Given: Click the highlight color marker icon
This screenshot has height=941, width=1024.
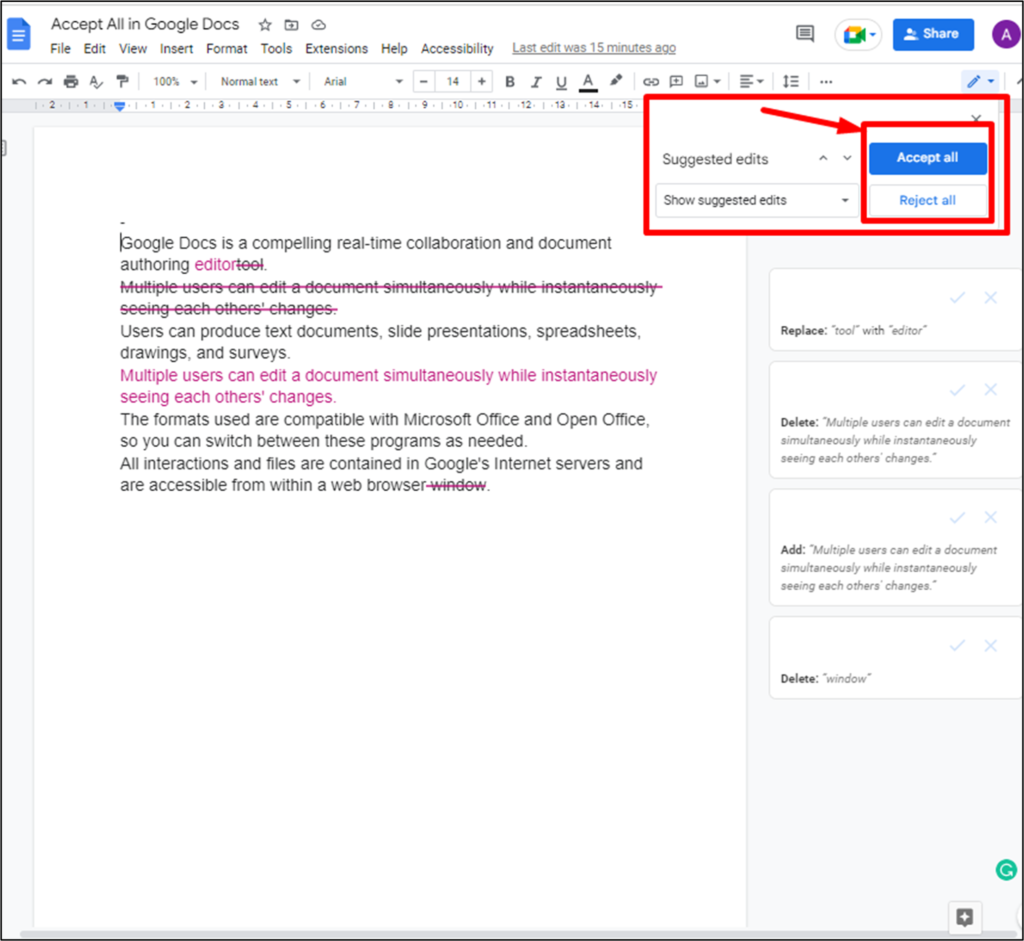Looking at the screenshot, I should click(x=616, y=82).
